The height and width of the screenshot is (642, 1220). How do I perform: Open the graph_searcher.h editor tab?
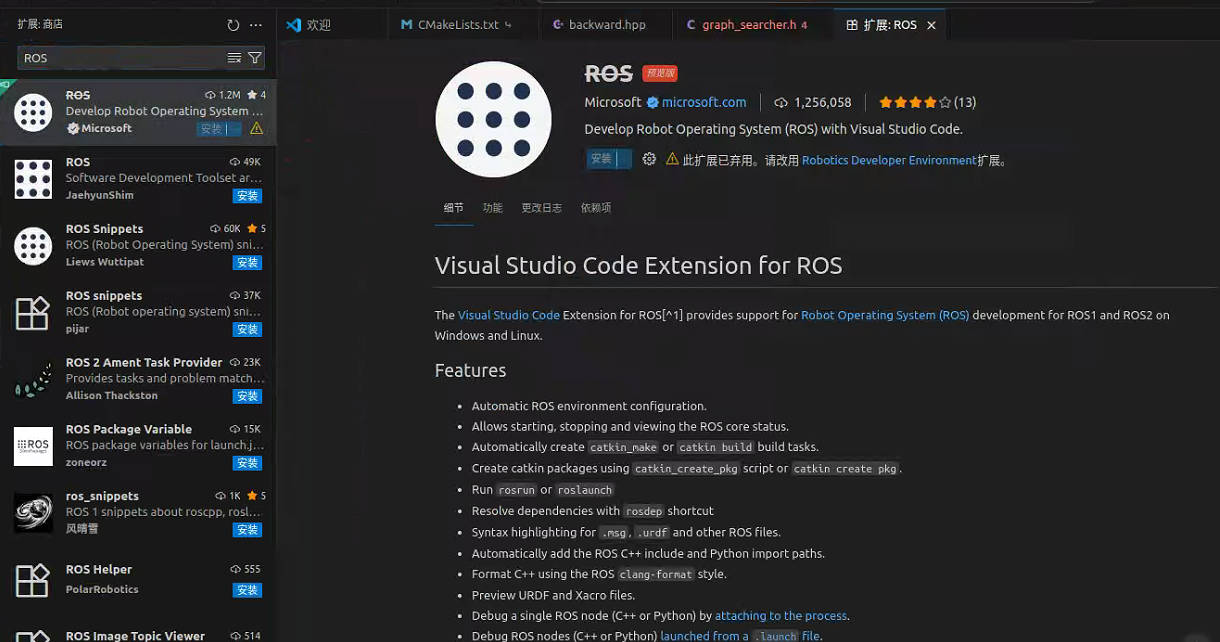(748, 25)
